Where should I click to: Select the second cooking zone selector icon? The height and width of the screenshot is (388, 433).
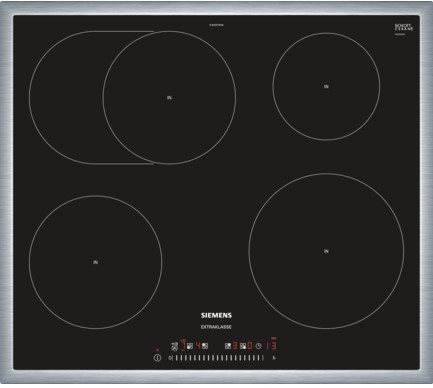[x=205, y=346]
